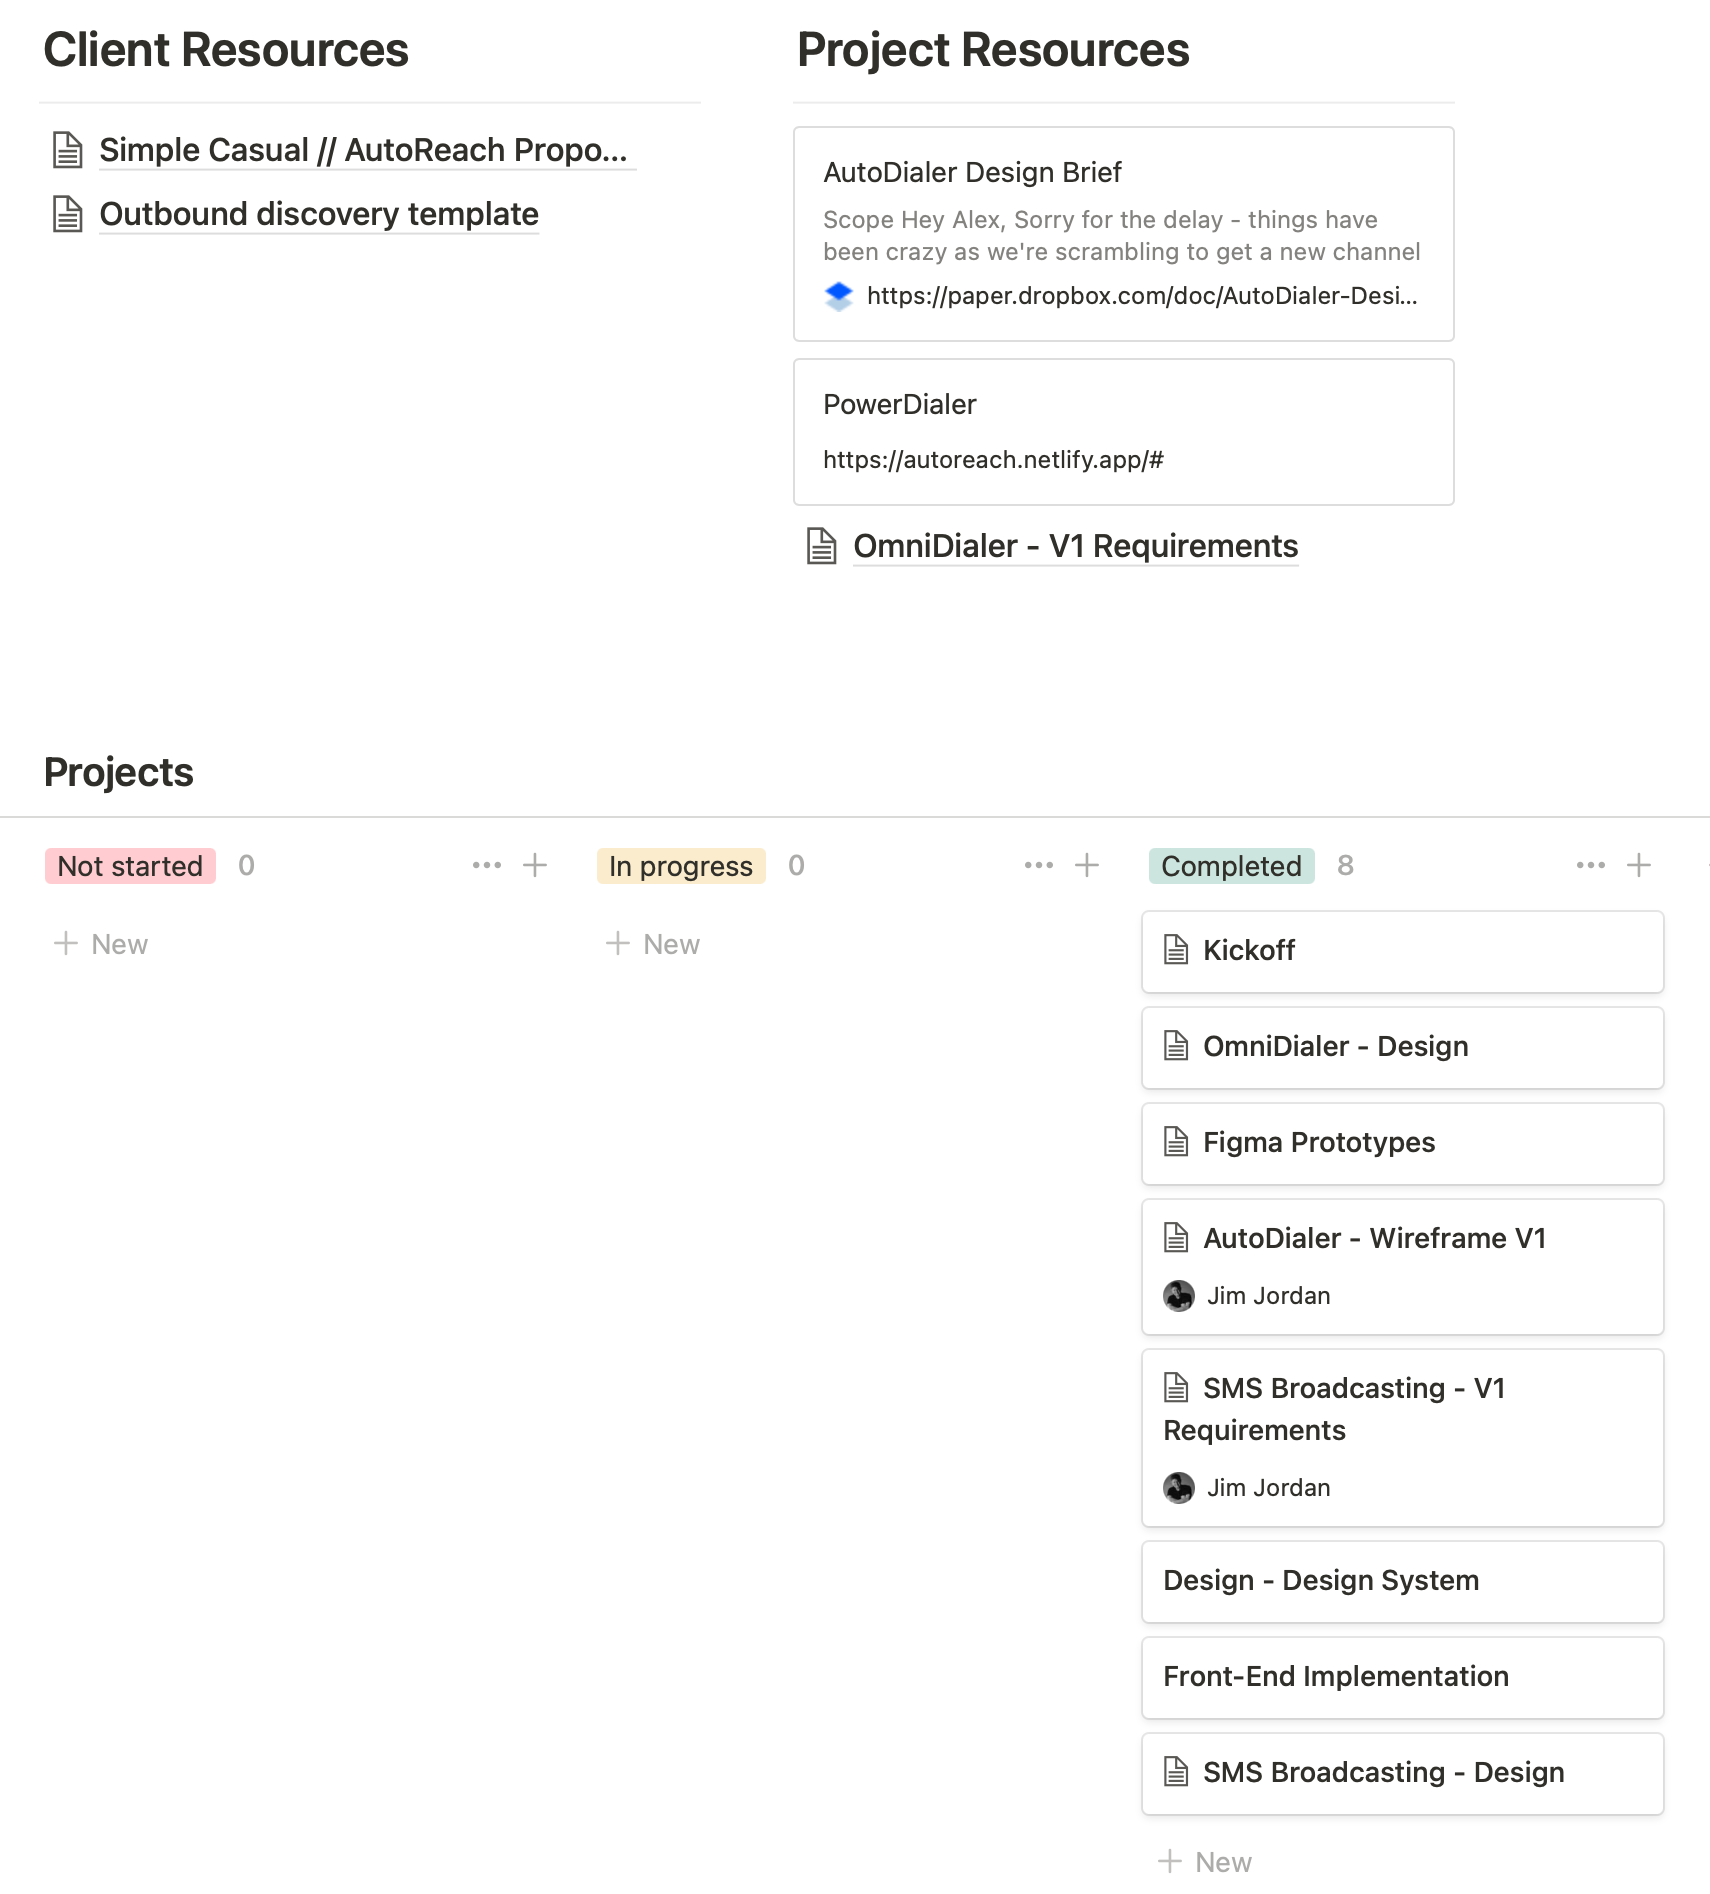Image resolution: width=1710 pixels, height=1894 pixels.
Task: Add a new card under In progress
Action: 653,944
